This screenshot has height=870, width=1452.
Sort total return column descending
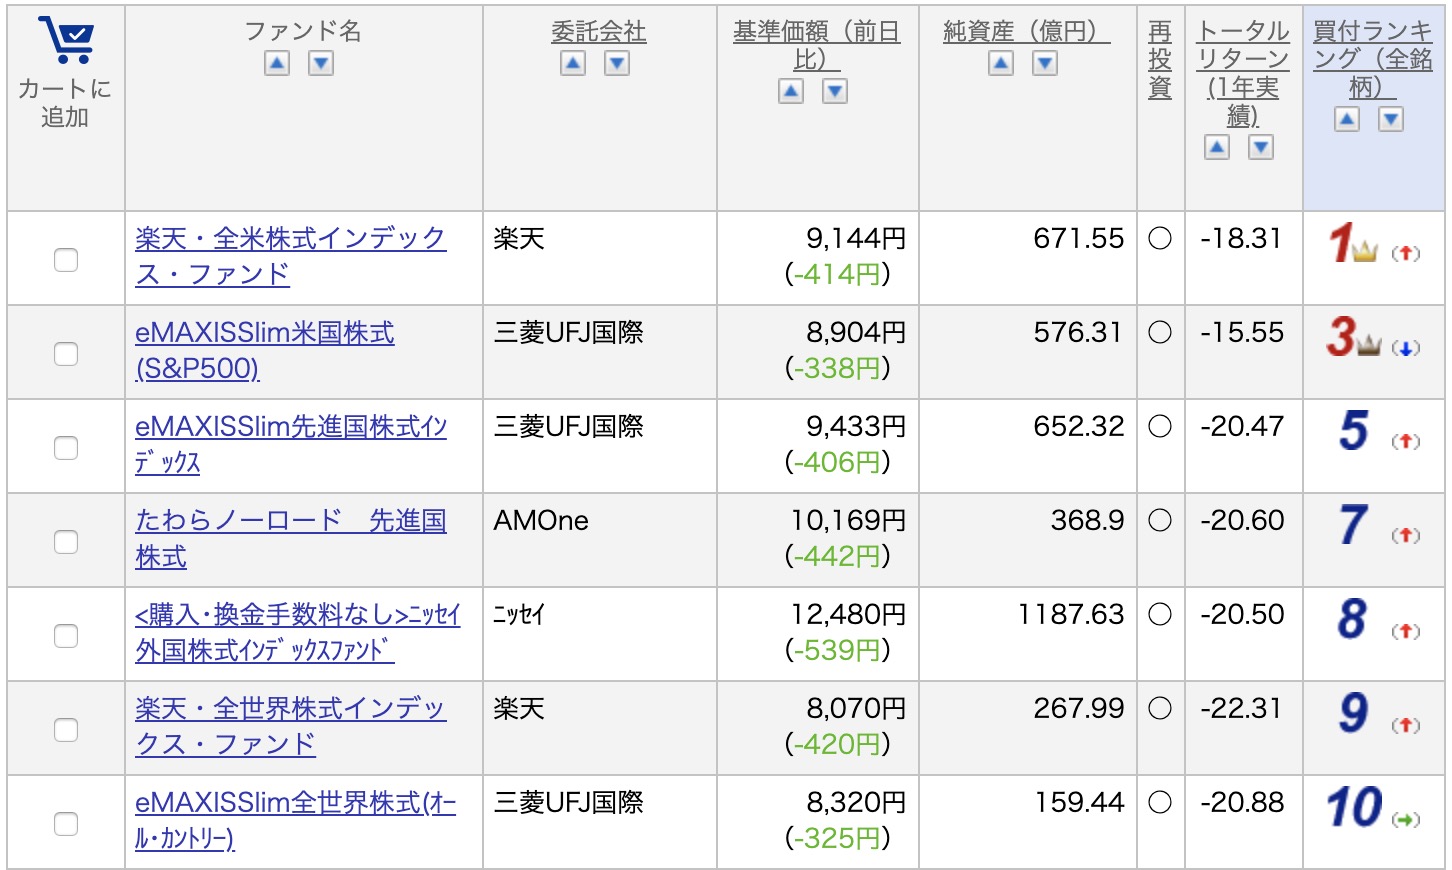[x=1261, y=148]
